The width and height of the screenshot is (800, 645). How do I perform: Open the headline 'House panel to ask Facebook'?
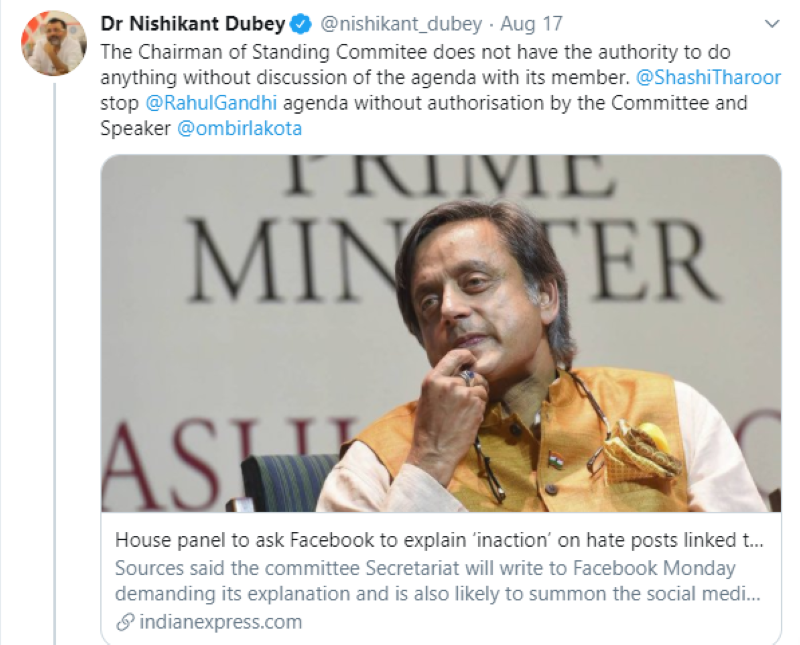click(x=438, y=541)
